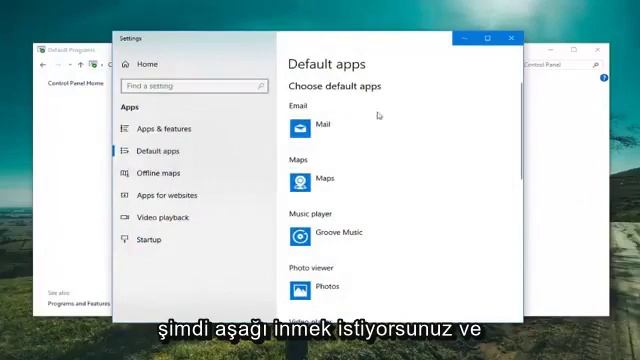Click the Settings vertical scrollbar
The height and width of the screenshot is (360, 640).
point(521,131)
